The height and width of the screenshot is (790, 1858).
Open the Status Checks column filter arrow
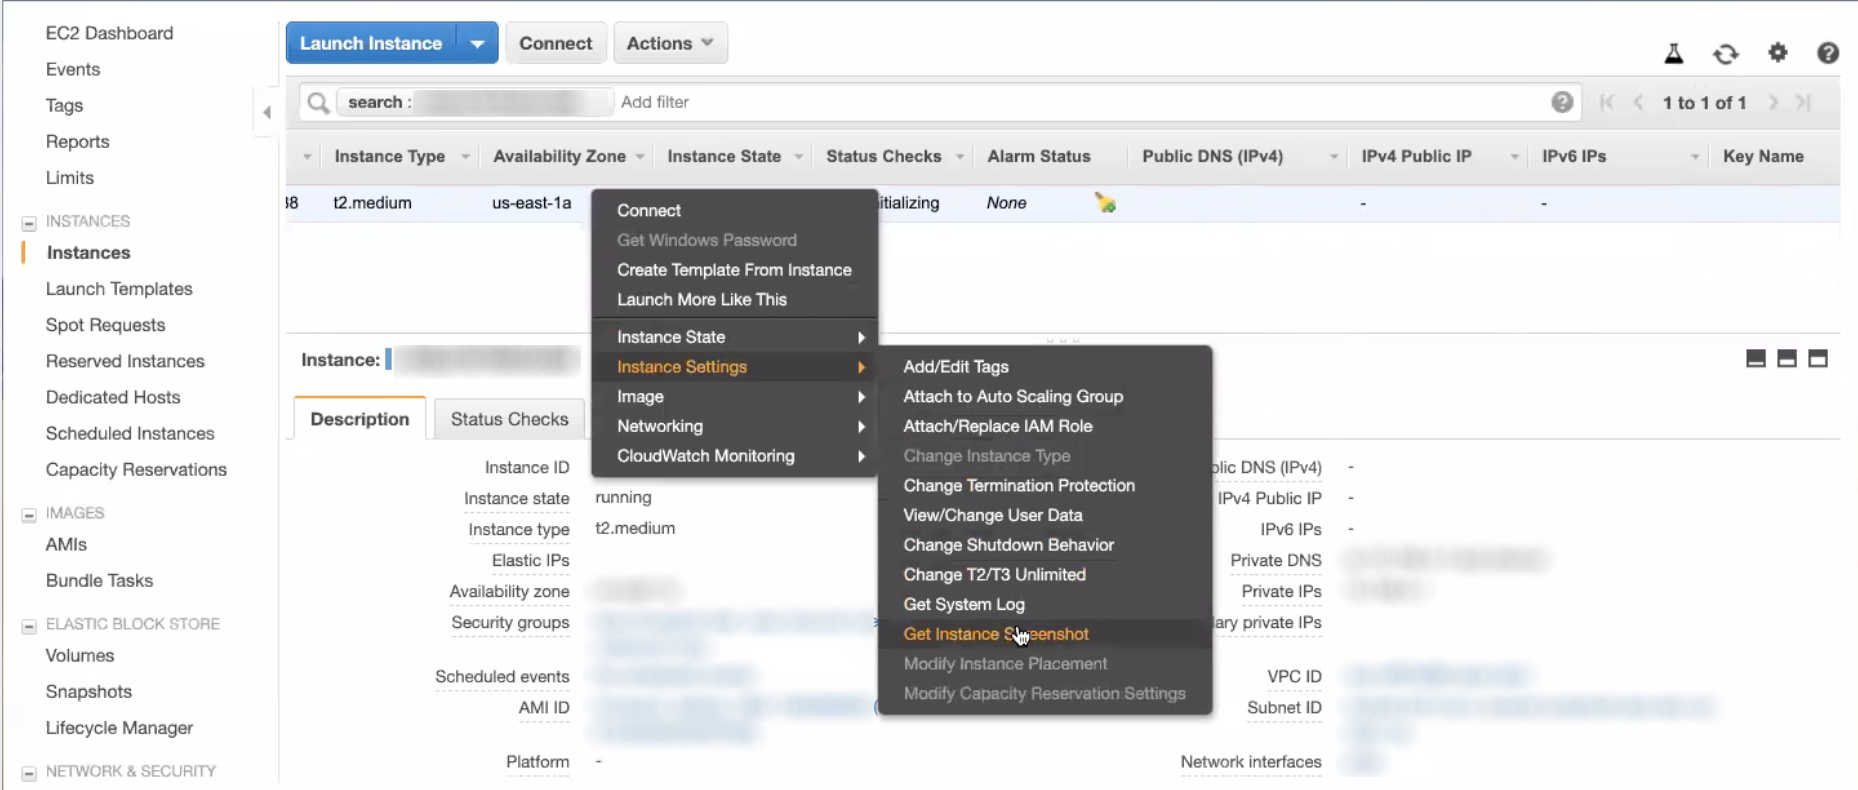pos(959,157)
